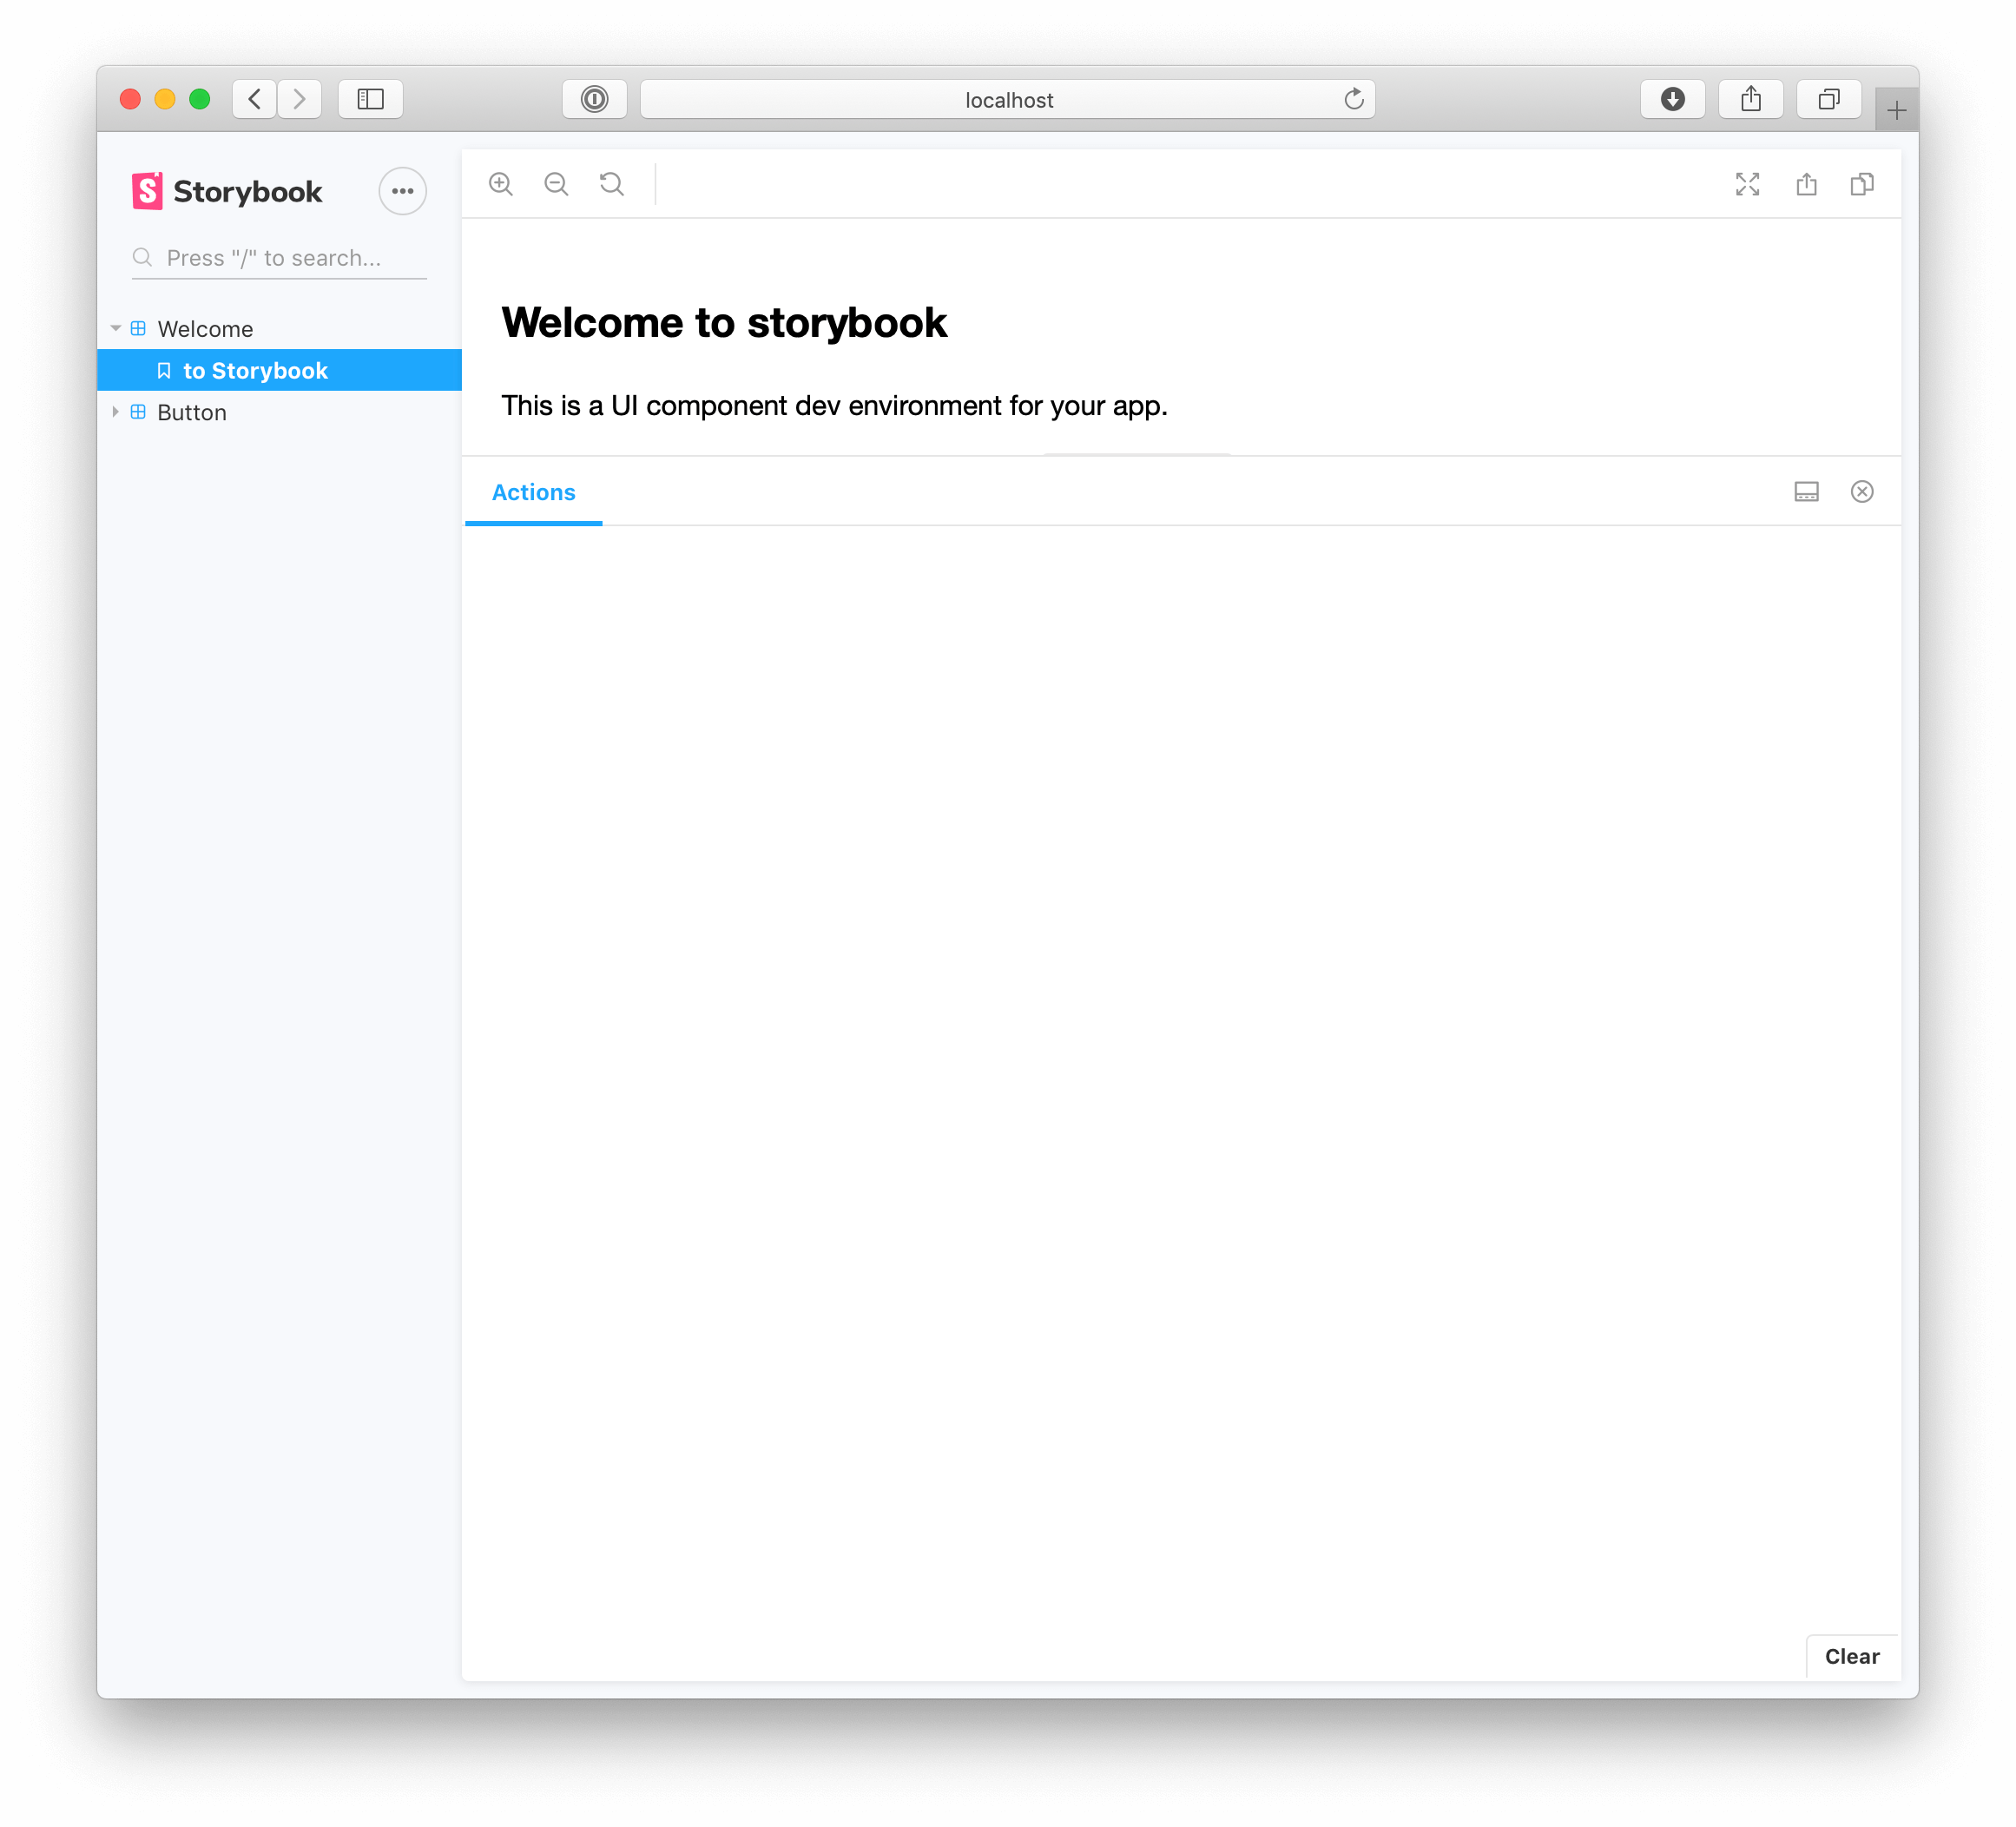Click the reset zoom icon

pos(613,184)
